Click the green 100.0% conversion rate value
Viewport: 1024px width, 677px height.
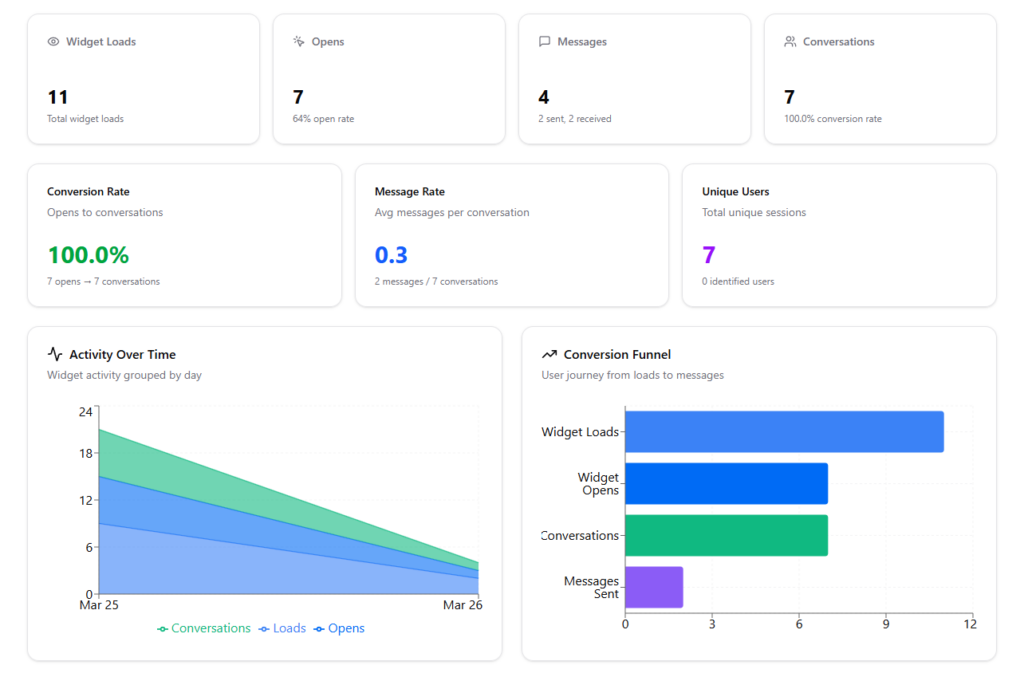[x=88, y=255]
